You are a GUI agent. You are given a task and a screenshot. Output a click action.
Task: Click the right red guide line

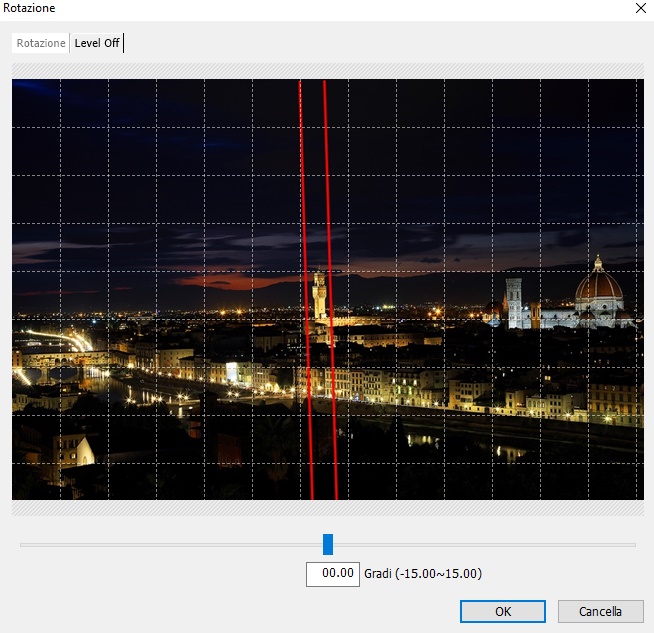(327, 200)
